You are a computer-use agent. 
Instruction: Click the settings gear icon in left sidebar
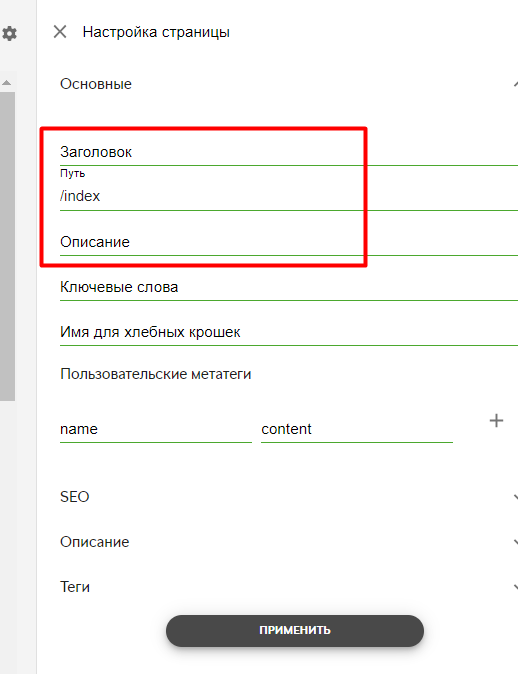pyautogui.click(x=9, y=33)
